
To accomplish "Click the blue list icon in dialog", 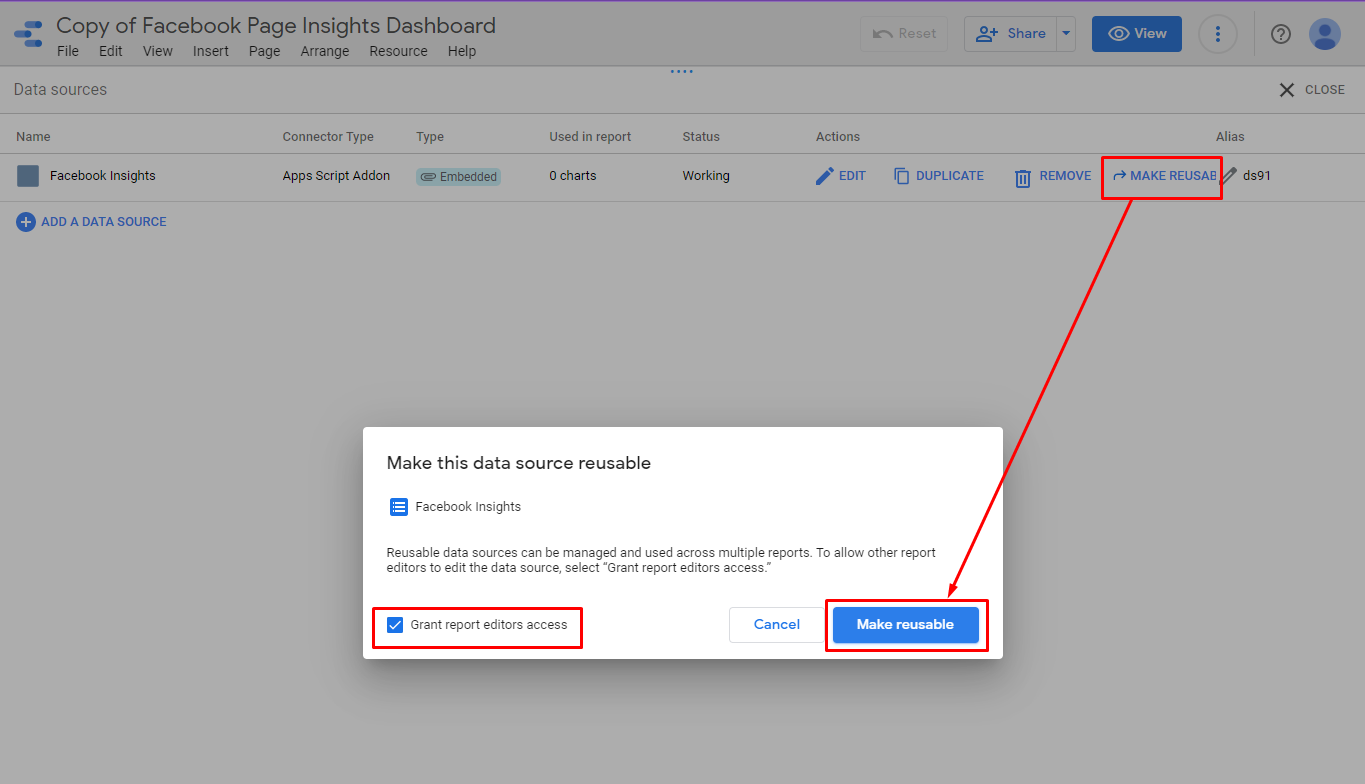I will pos(399,507).
